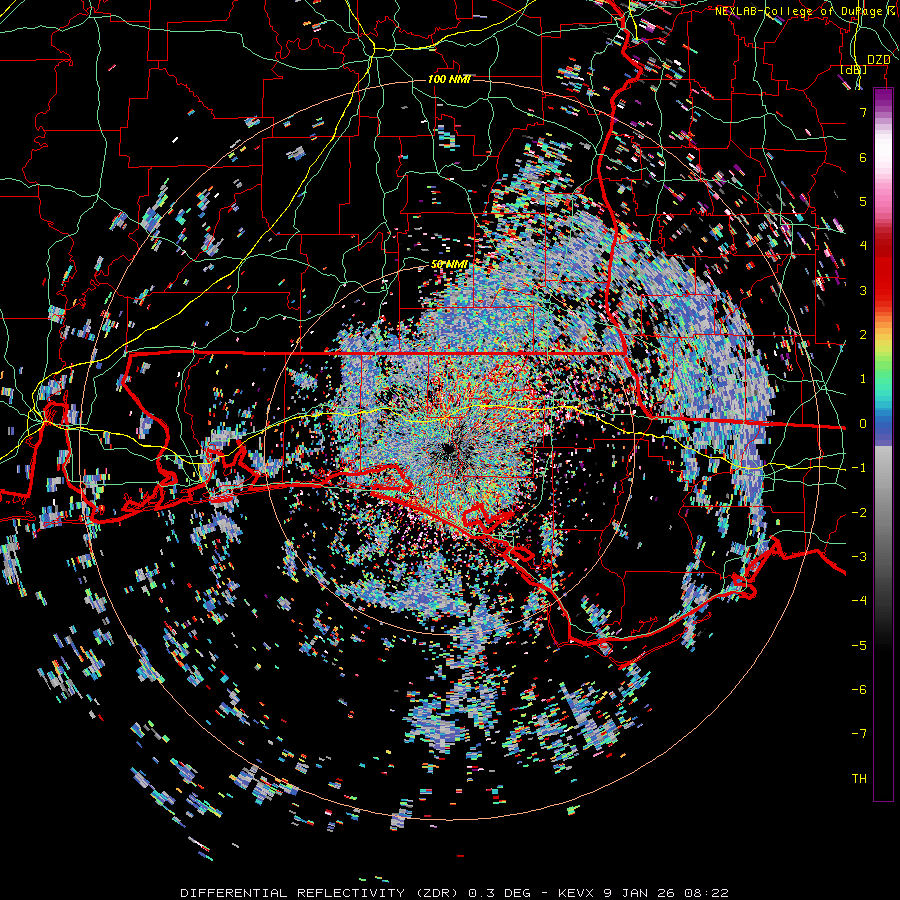Screen dimensions: 900x900
Task: Click the -3 value on the scale
Action: pyautogui.click(x=859, y=557)
